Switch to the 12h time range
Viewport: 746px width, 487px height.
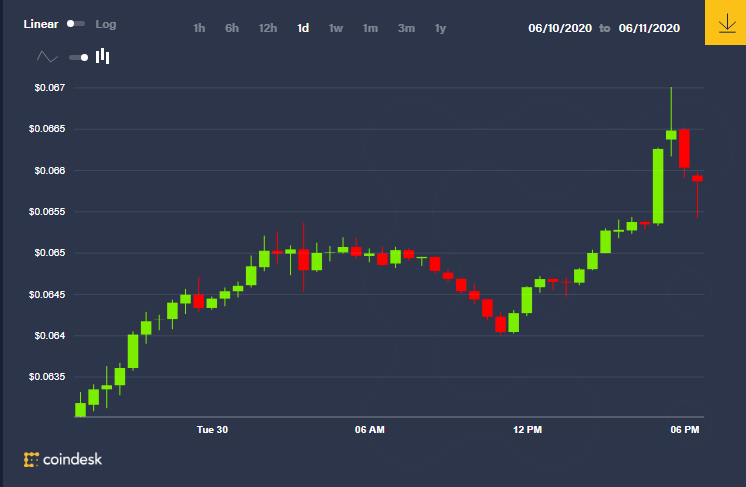[268, 29]
